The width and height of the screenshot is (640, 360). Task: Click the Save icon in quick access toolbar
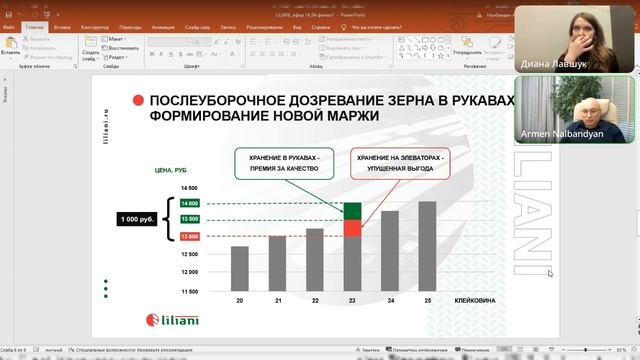9,15
